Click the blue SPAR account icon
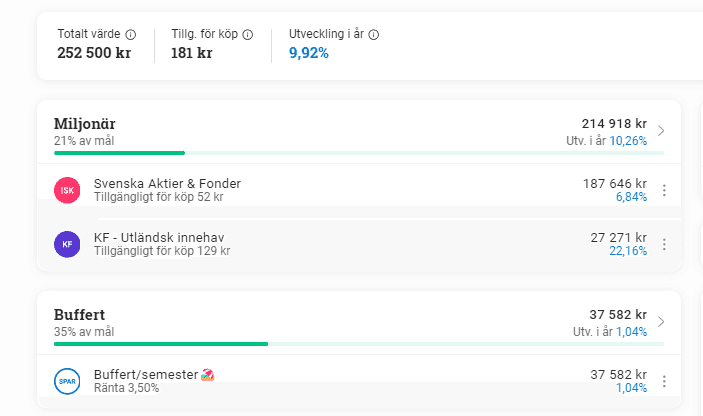 67,381
